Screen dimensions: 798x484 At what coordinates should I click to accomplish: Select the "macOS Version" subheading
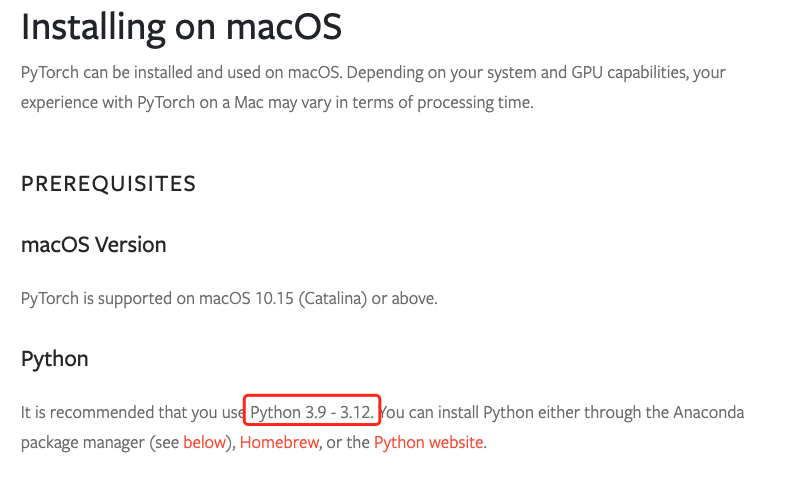click(x=93, y=245)
